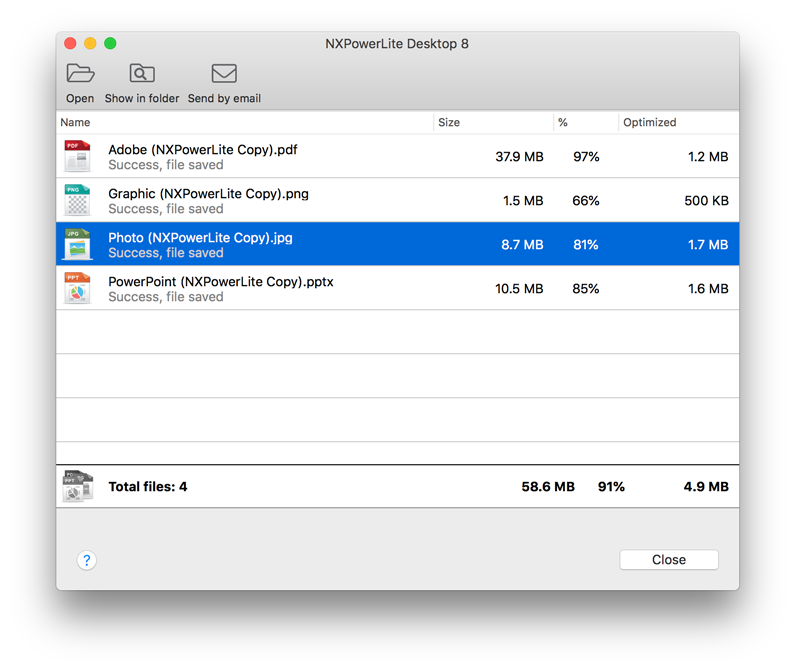Click the 81% reduction value
Viewport: 795px width, 670px height.
click(586, 245)
